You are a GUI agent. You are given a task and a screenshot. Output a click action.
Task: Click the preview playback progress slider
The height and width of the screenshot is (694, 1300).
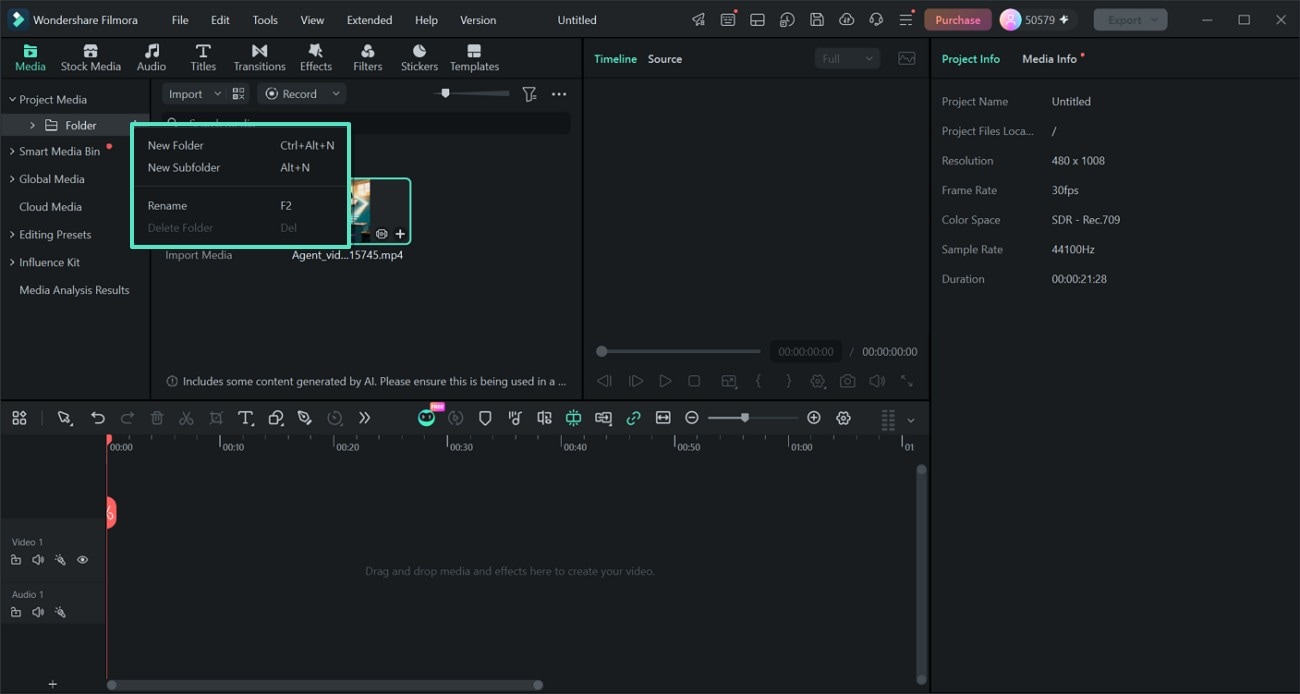678,351
